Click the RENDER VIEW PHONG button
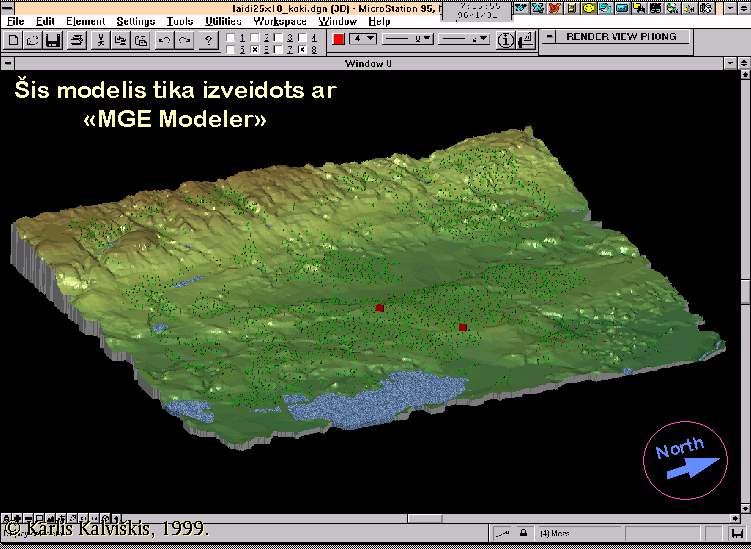 coord(622,36)
